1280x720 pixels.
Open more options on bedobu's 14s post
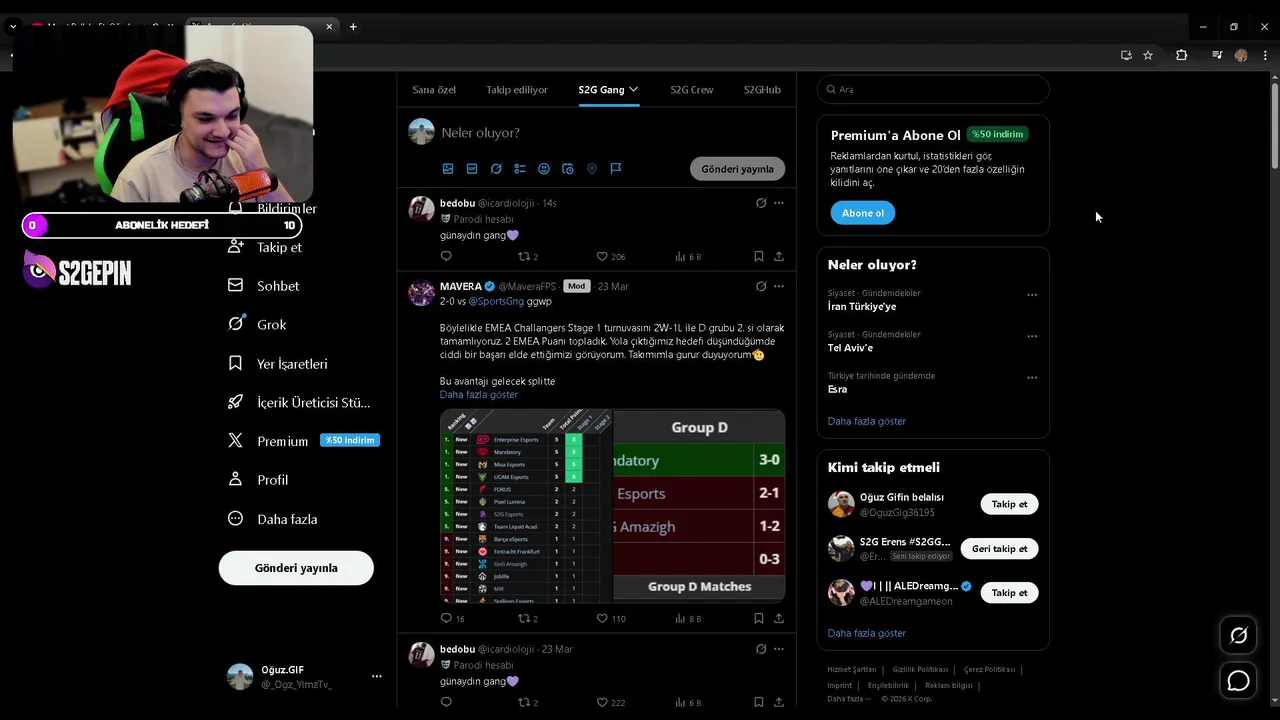779,203
